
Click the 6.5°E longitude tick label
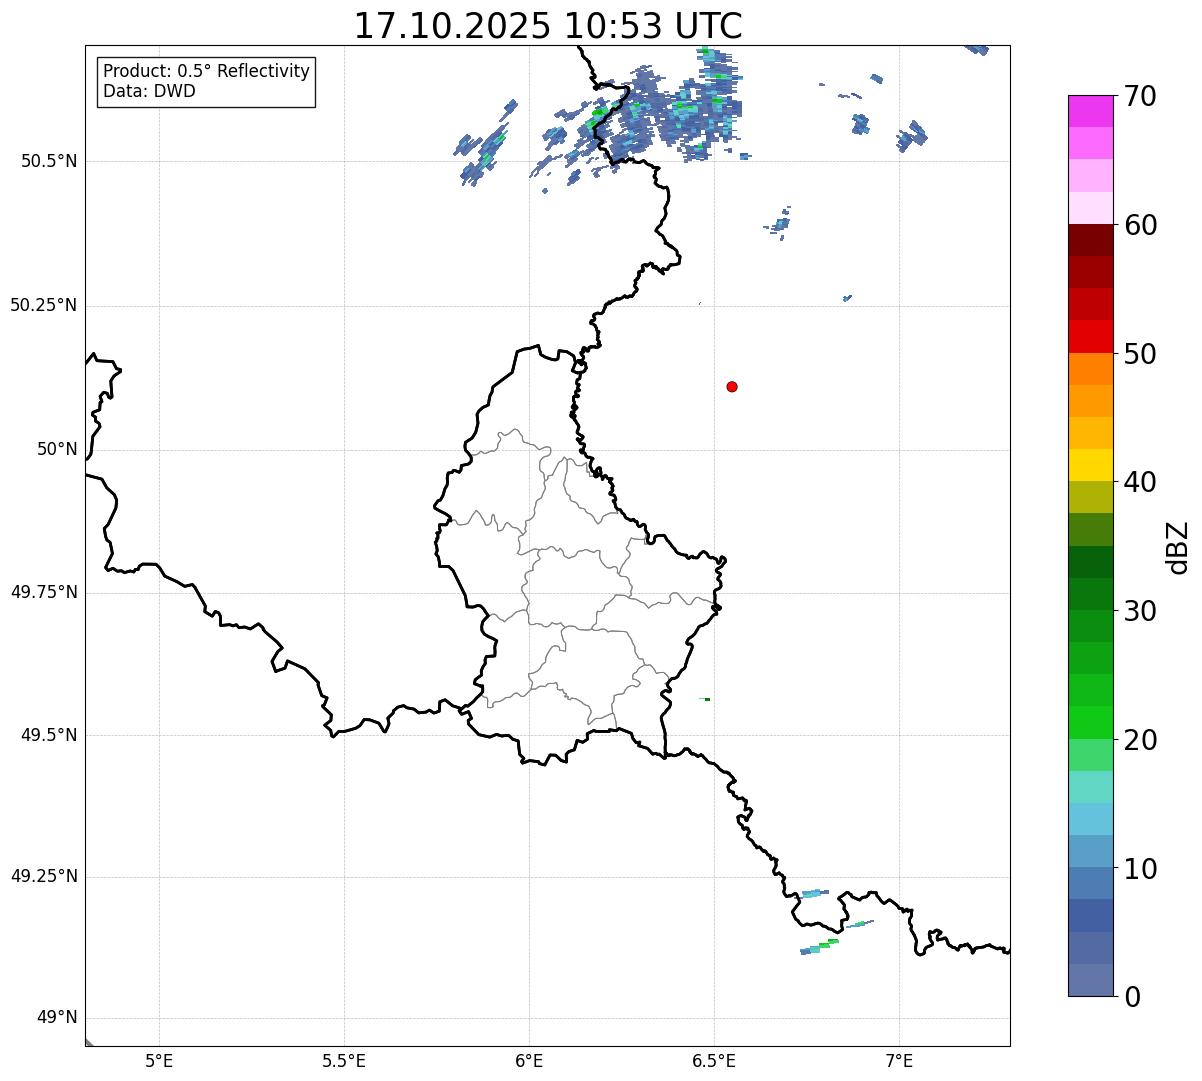pos(714,1060)
